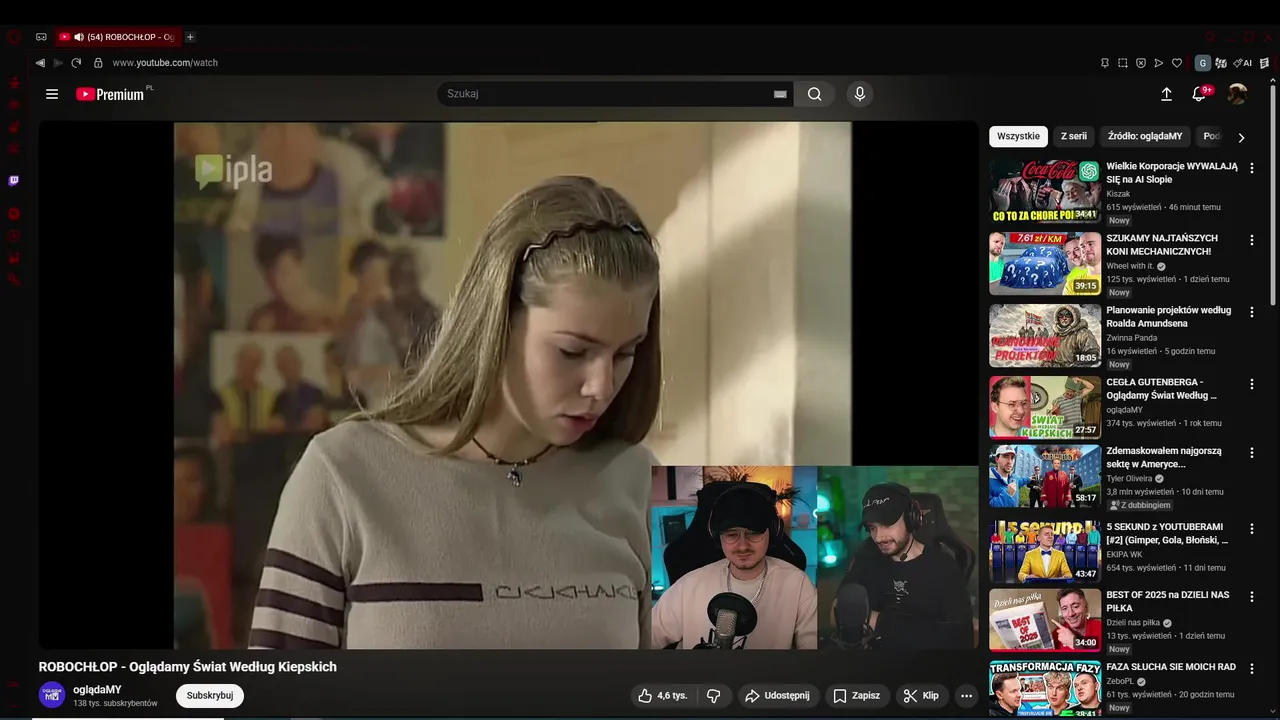Open Kiszak channel name in sidebar

(1118, 194)
